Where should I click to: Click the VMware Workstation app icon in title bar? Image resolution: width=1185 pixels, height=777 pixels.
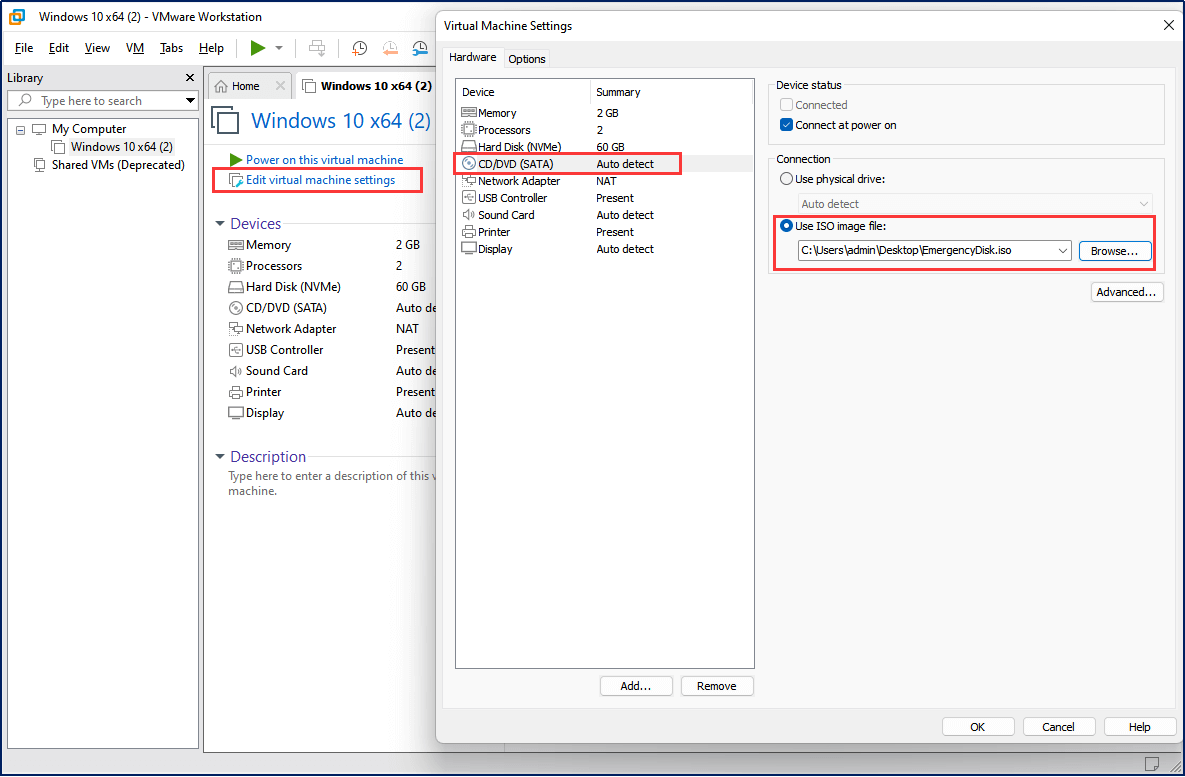coord(17,16)
